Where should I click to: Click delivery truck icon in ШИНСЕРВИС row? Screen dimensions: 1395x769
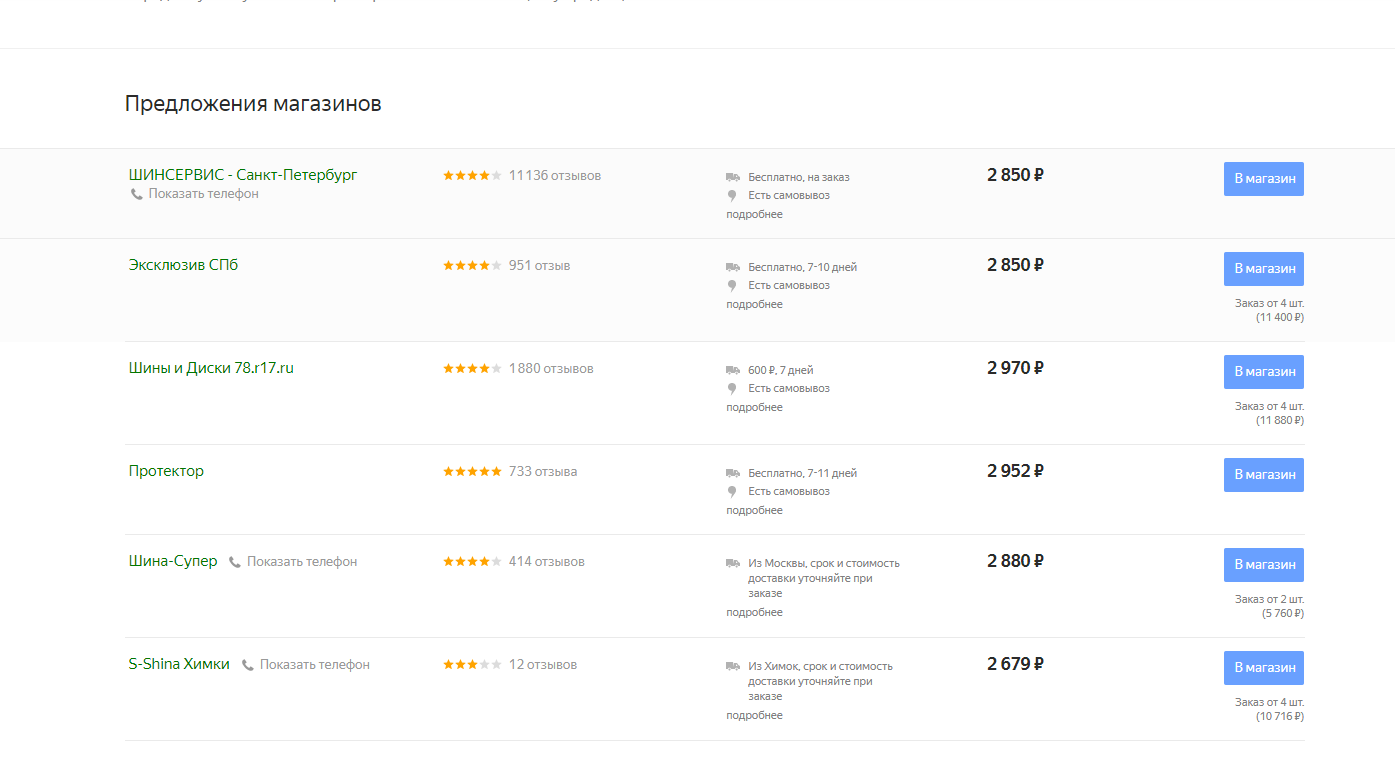733,177
